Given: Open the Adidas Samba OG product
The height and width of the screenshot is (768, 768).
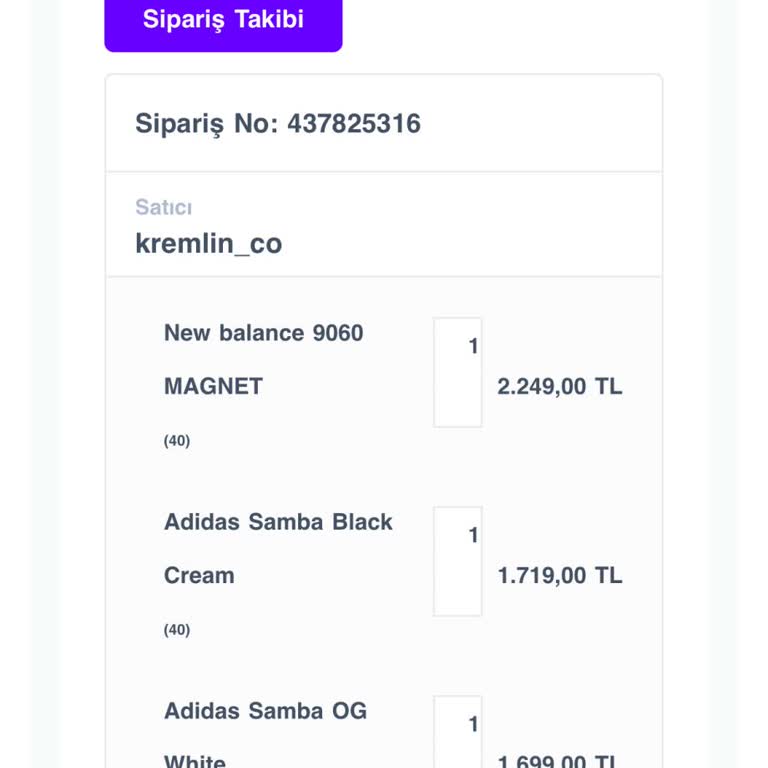Looking at the screenshot, I should [x=265, y=711].
